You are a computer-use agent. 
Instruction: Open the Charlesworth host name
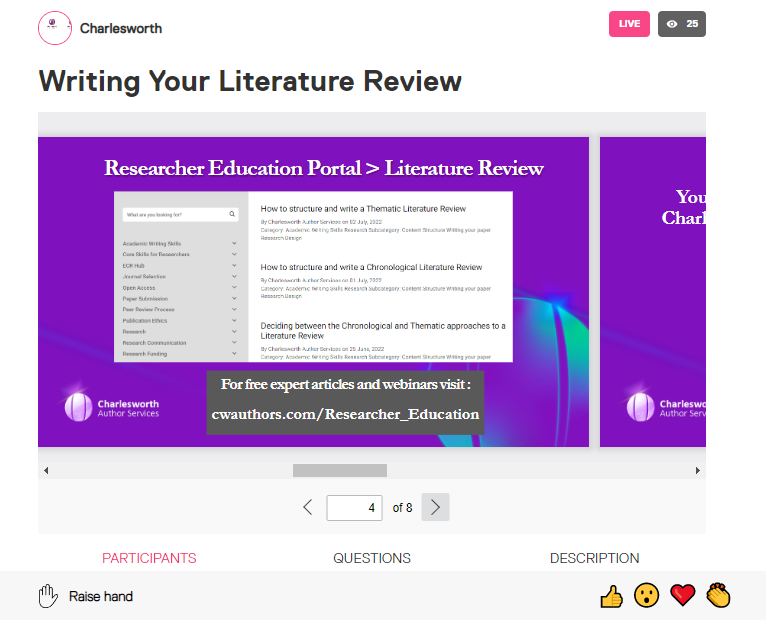pos(121,28)
